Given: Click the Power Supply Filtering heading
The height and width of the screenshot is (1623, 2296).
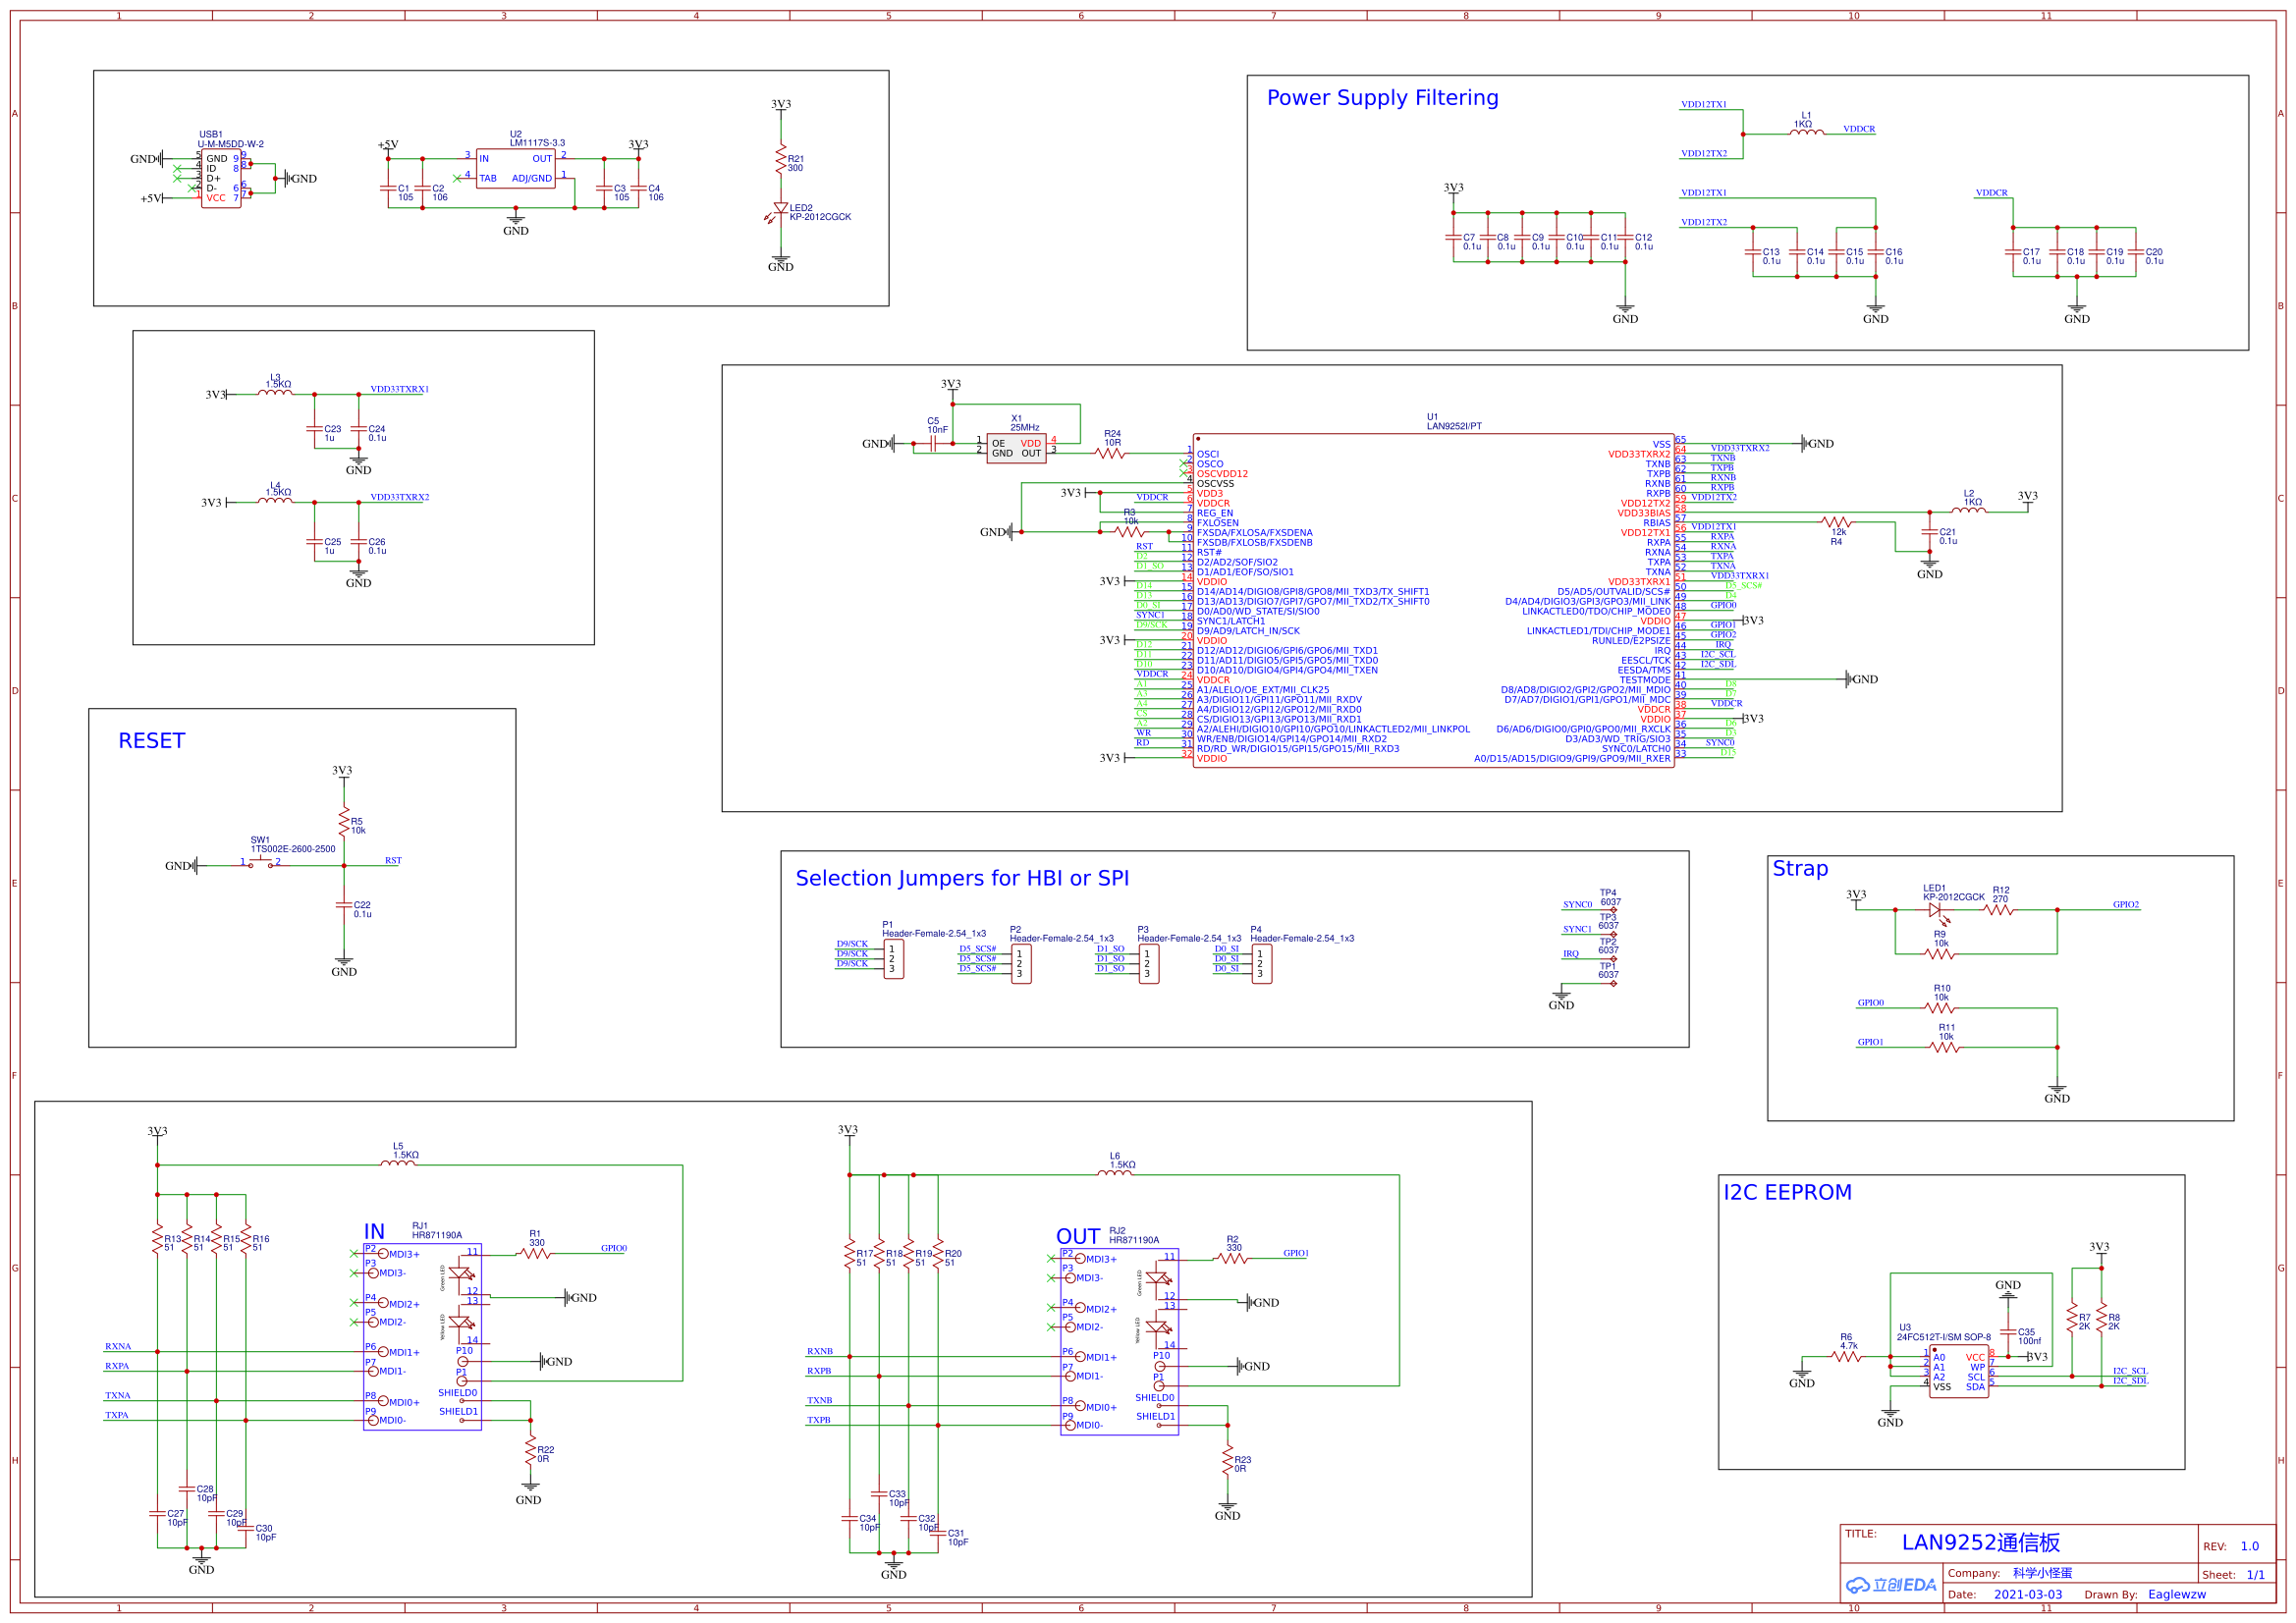Looking at the screenshot, I should pyautogui.click(x=1382, y=98).
